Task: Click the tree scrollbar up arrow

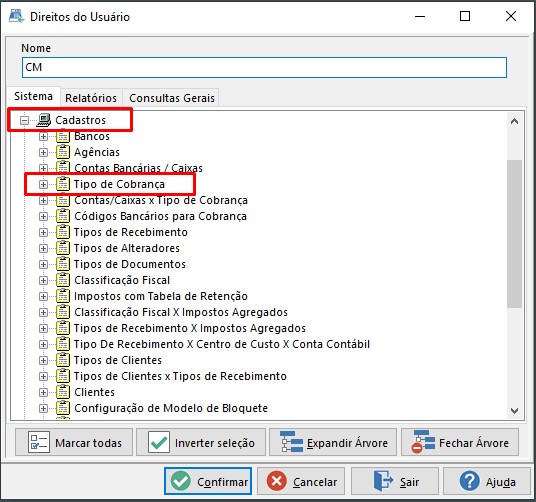Action: (514, 121)
